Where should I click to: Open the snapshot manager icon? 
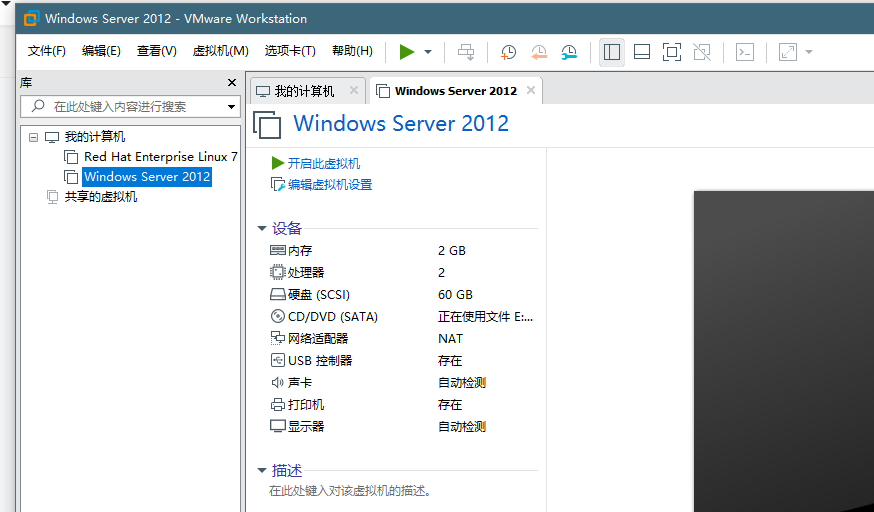pos(569,52)
